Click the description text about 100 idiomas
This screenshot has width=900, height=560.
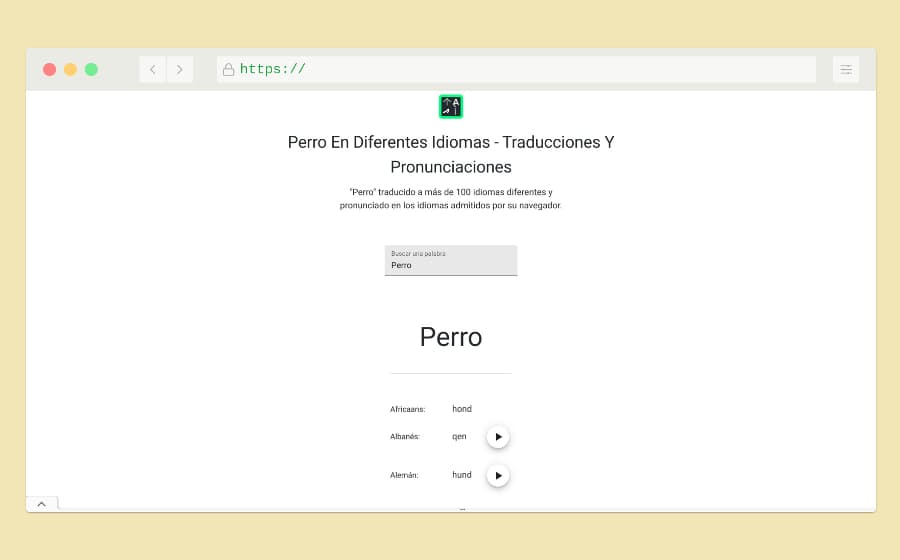(x=451, y=199)
